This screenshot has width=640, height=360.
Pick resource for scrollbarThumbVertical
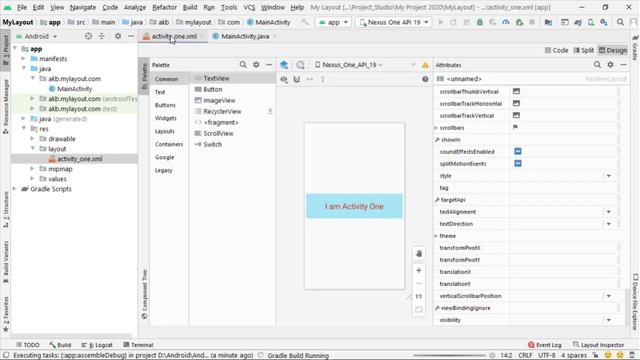(516, 91)
